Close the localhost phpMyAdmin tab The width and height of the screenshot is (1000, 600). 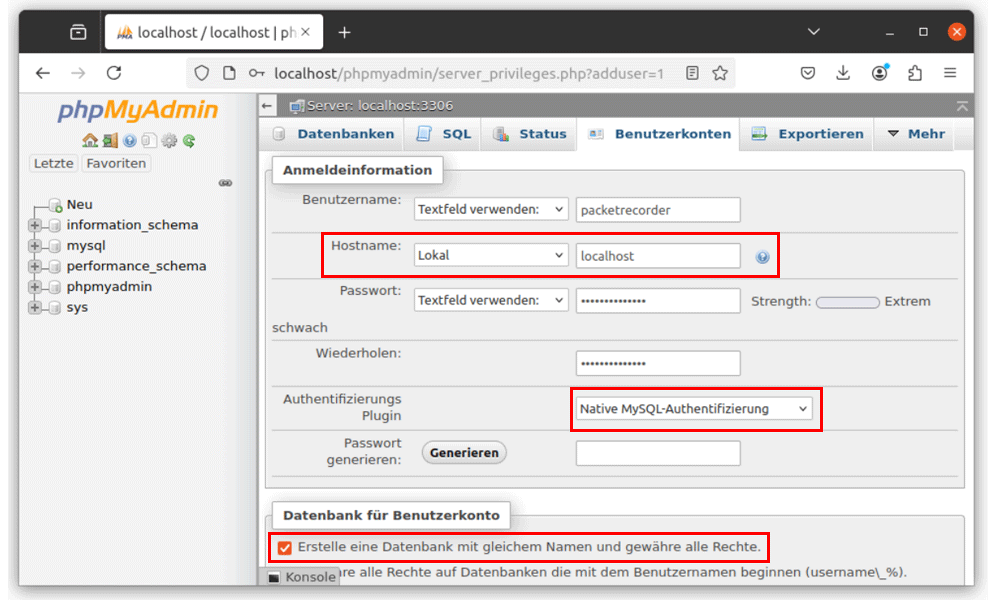pyautogui.click(x=305, y=32)
